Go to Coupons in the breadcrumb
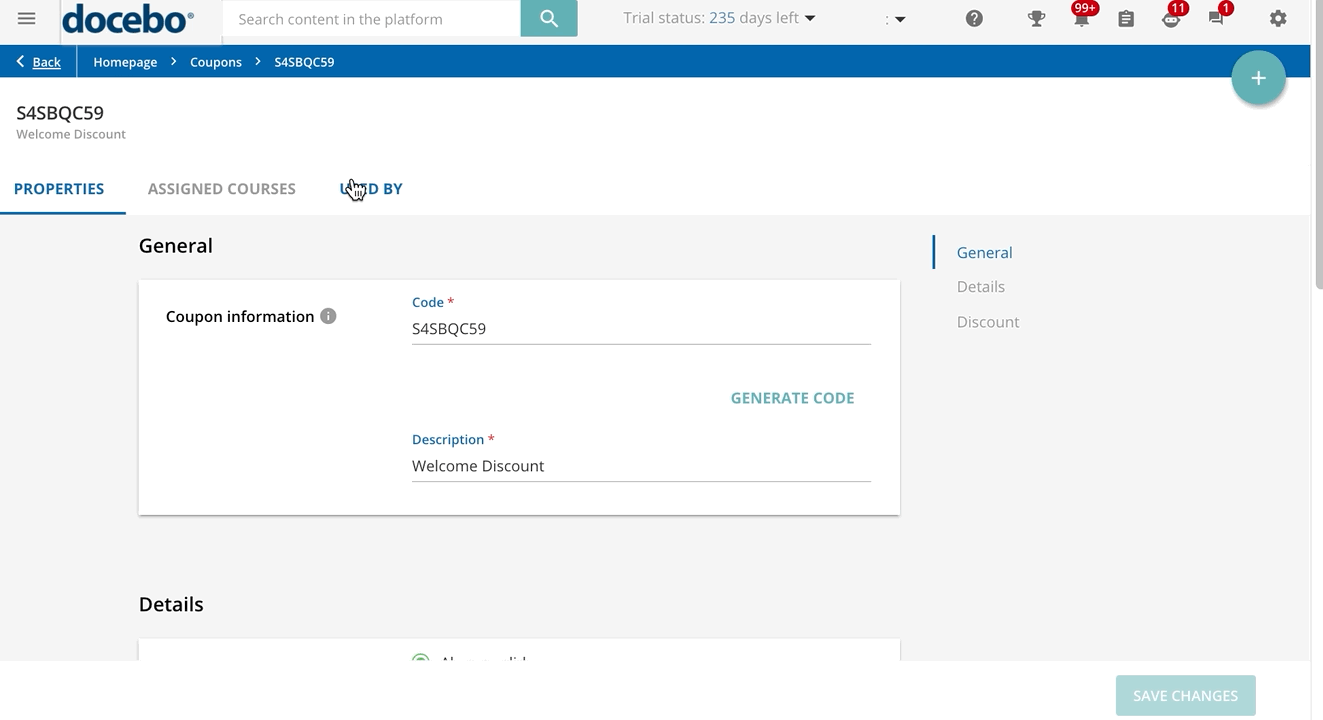The image size is (1323, 720). pos(216,62)
